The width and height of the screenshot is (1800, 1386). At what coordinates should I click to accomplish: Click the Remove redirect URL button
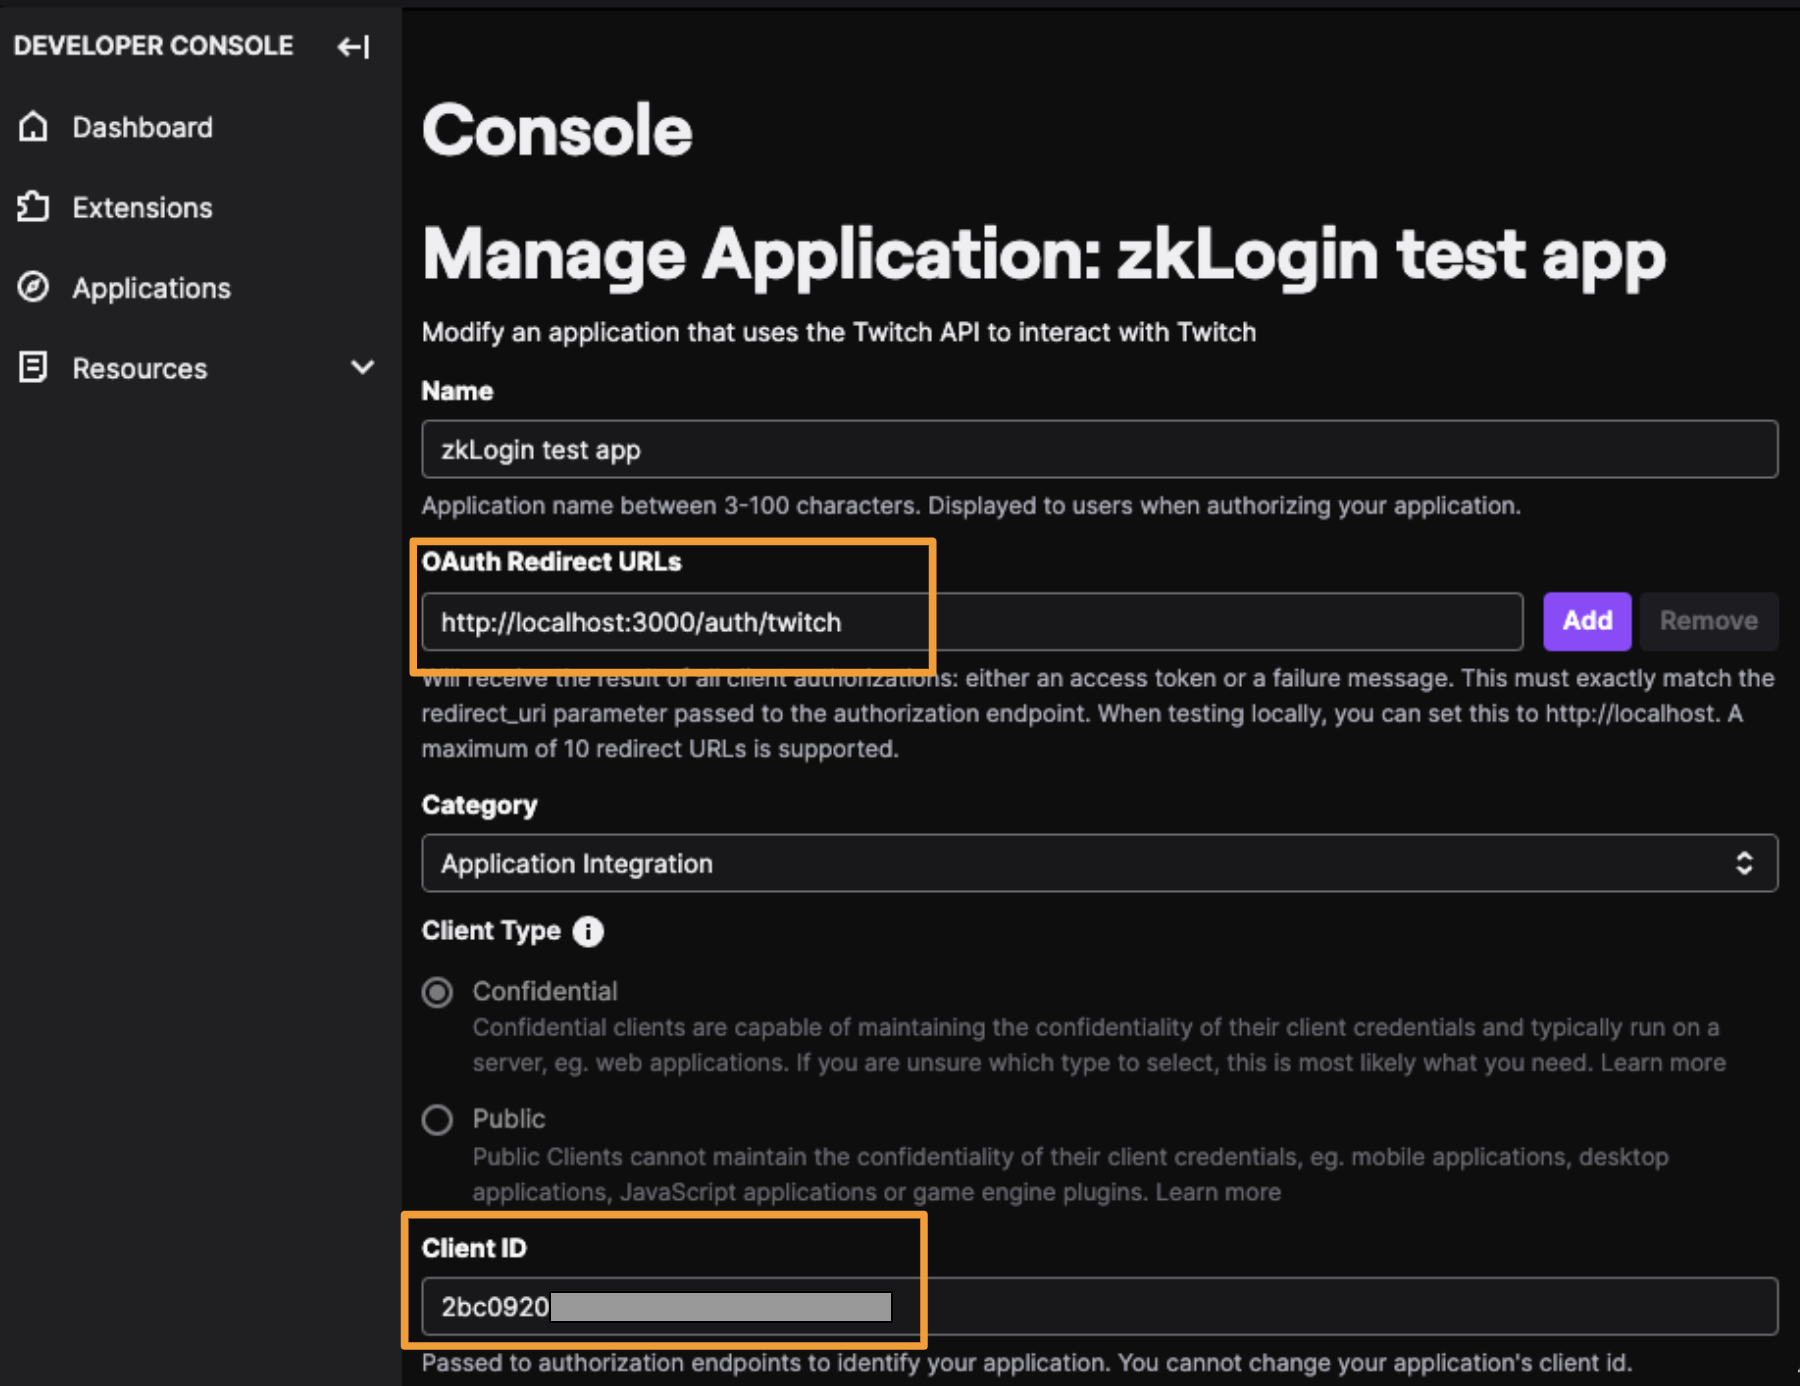click(x=1708, y=621)
